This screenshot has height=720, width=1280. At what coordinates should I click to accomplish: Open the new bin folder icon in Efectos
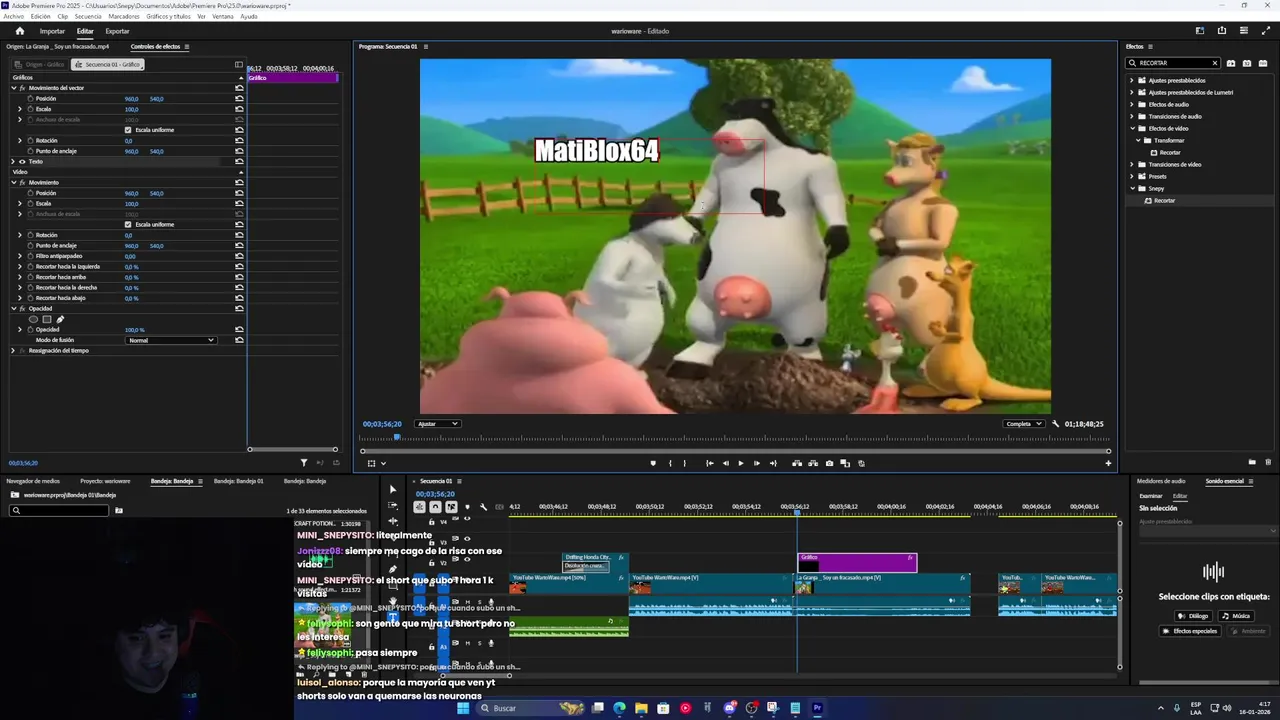coord(1252,462)
